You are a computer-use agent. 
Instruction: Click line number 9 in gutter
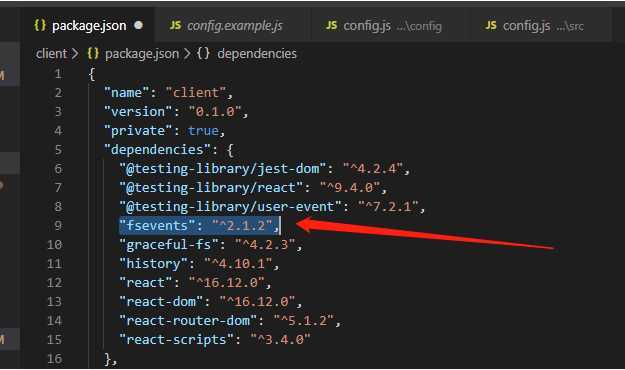click(x=58, y=226)
